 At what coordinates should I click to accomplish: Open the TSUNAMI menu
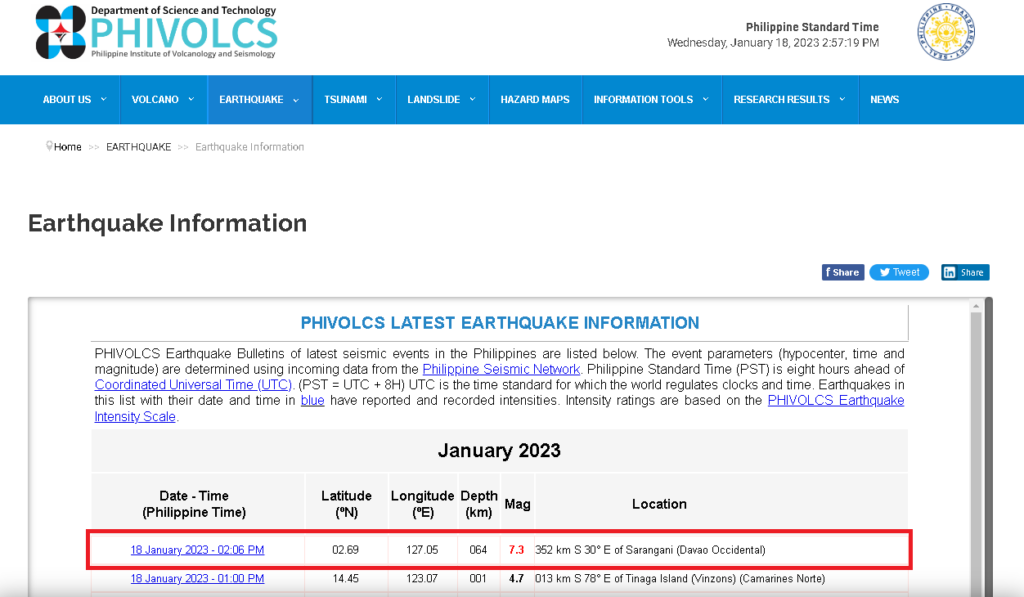[x=345, y=99]
